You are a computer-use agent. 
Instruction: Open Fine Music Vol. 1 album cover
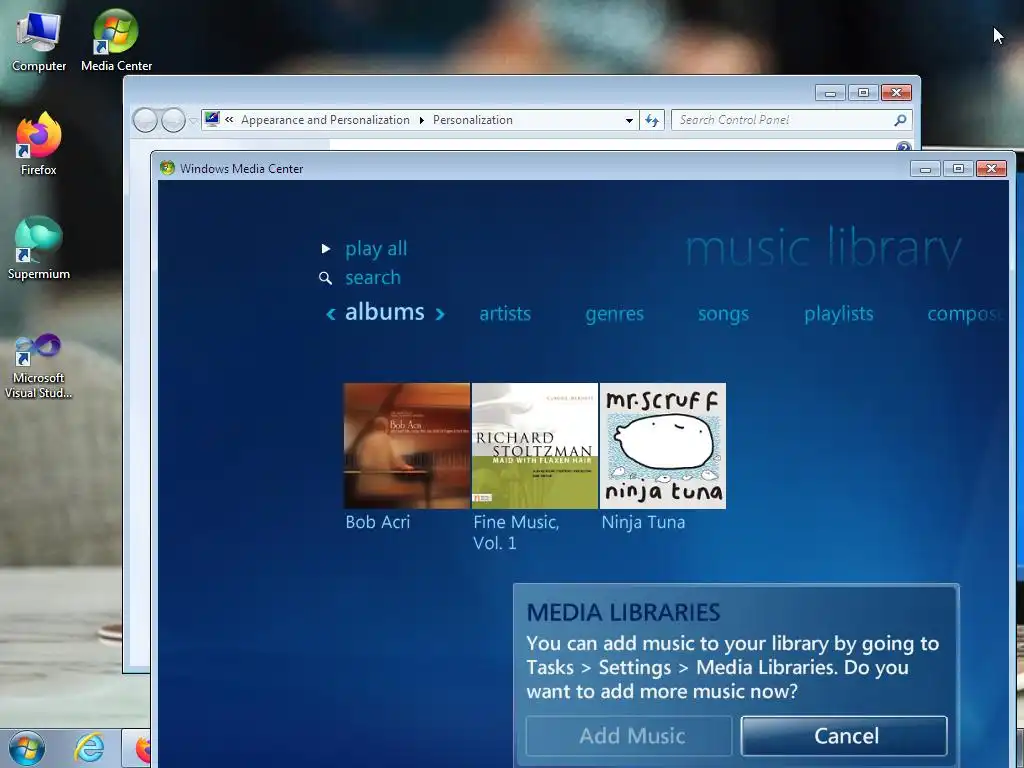[x=534, y=446]
